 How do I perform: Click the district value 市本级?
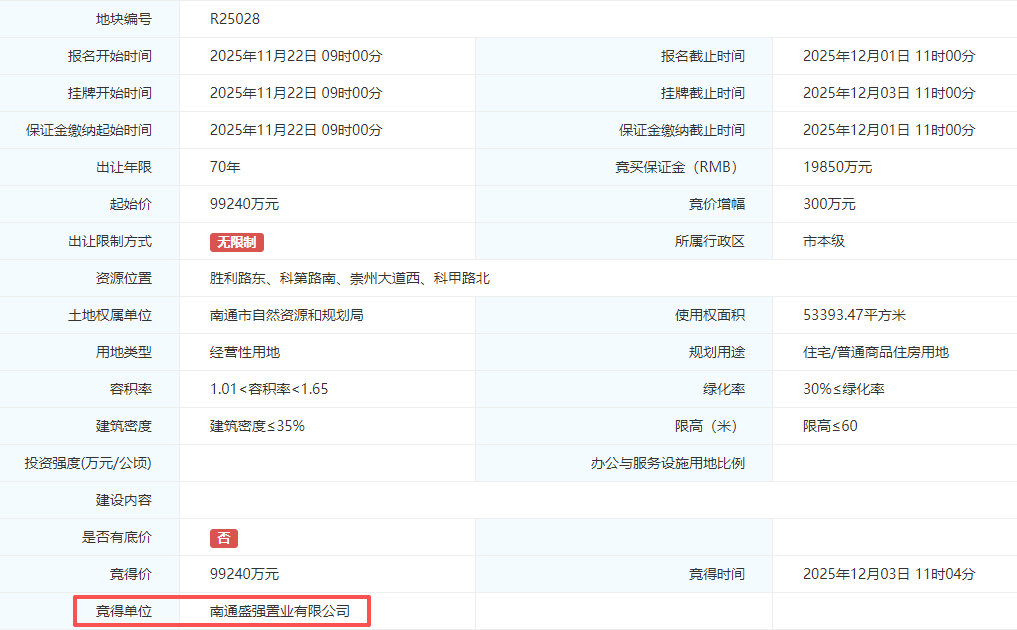pos(824,241)
